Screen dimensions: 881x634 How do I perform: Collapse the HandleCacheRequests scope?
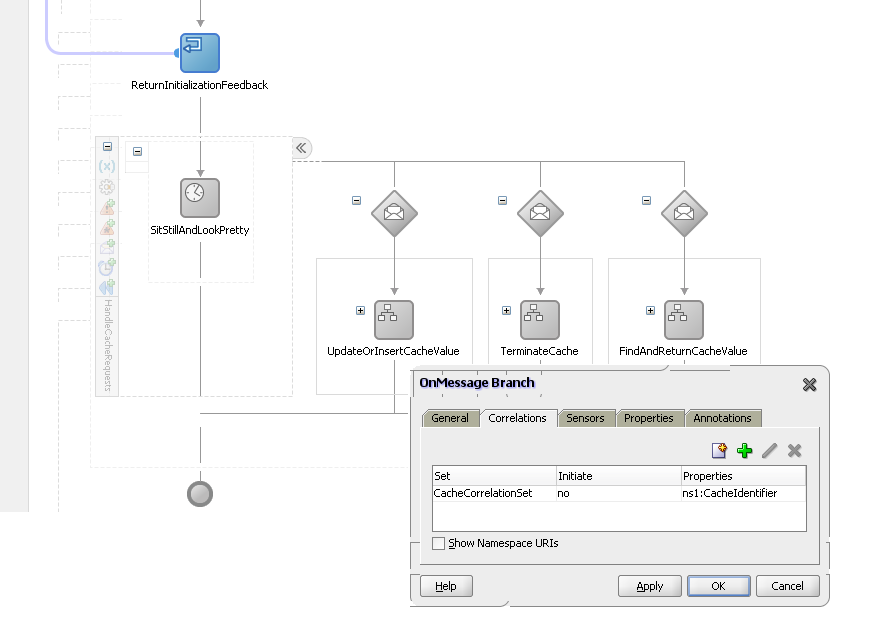pos(107,147)
